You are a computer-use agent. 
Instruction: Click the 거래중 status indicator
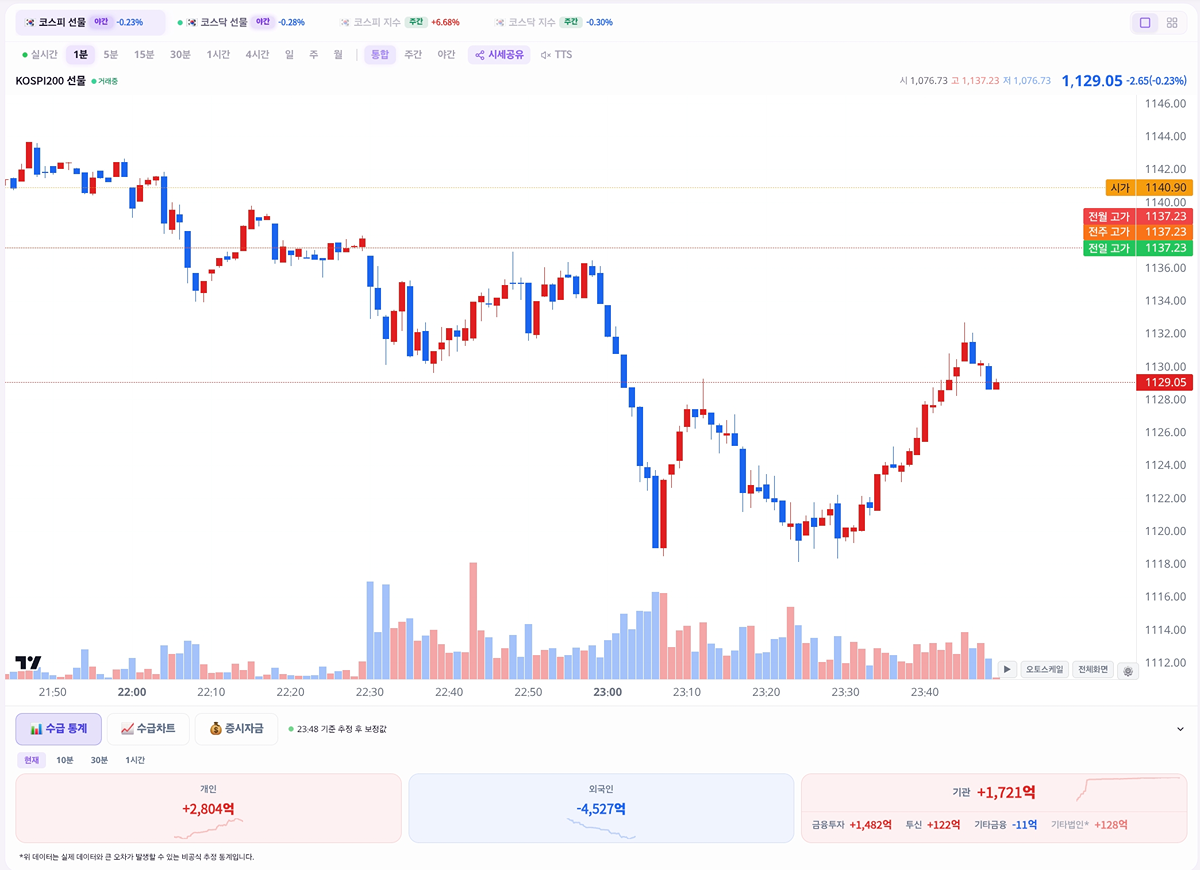[x=105, y=81]
